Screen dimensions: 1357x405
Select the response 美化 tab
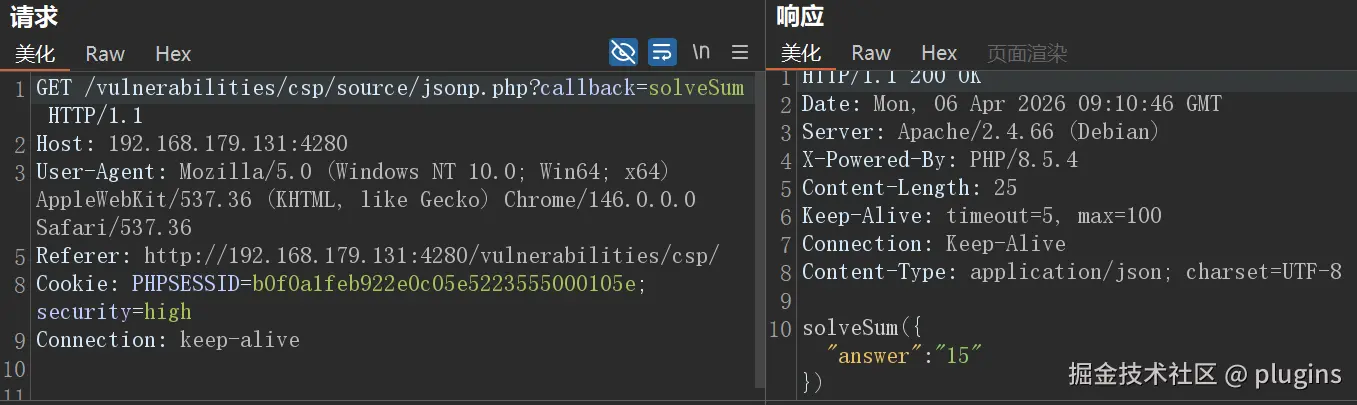click(801, 54)
